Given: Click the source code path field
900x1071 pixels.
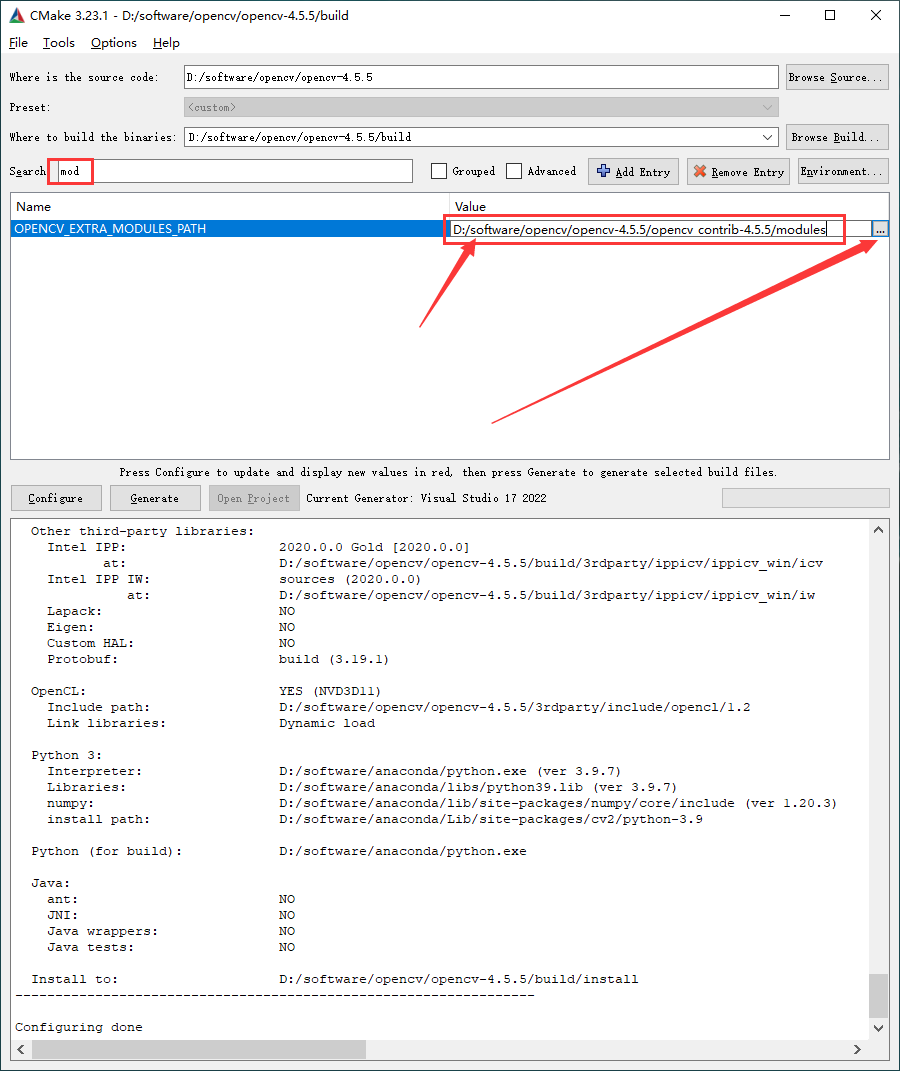Looking at the screenshot, I should (481, 77).
